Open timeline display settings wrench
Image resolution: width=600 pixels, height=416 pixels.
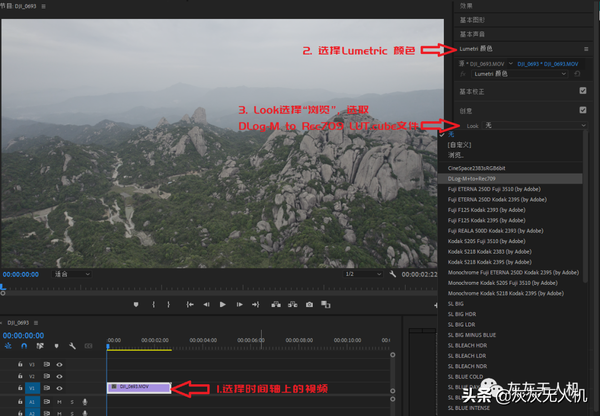pyautogui.click(x=72, y=346)
